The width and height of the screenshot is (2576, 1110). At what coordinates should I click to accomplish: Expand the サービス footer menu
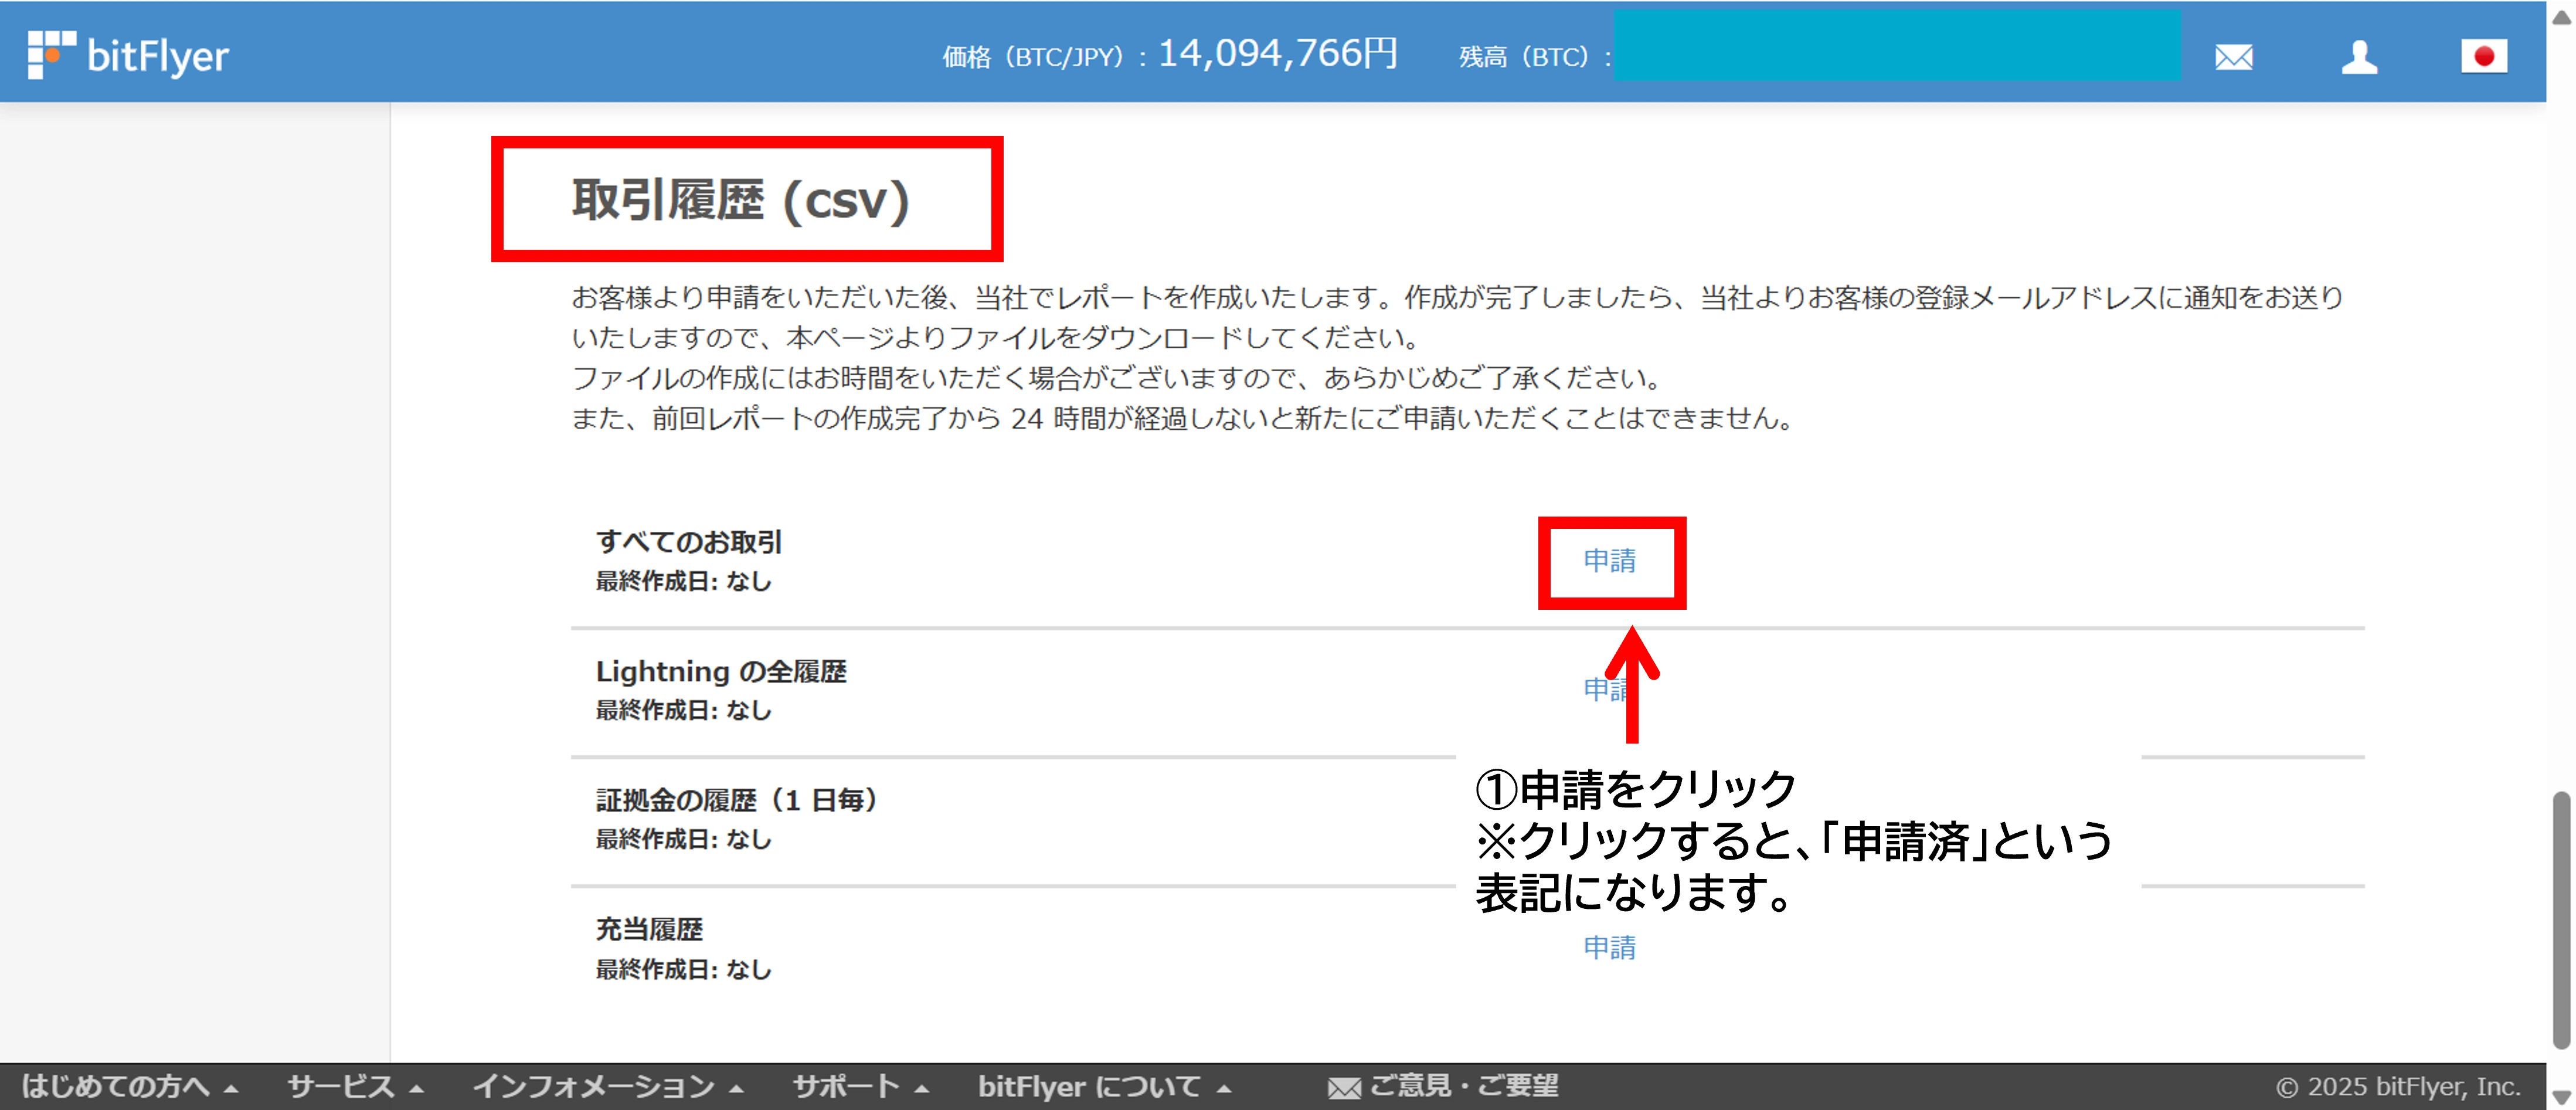[340, 1086]
